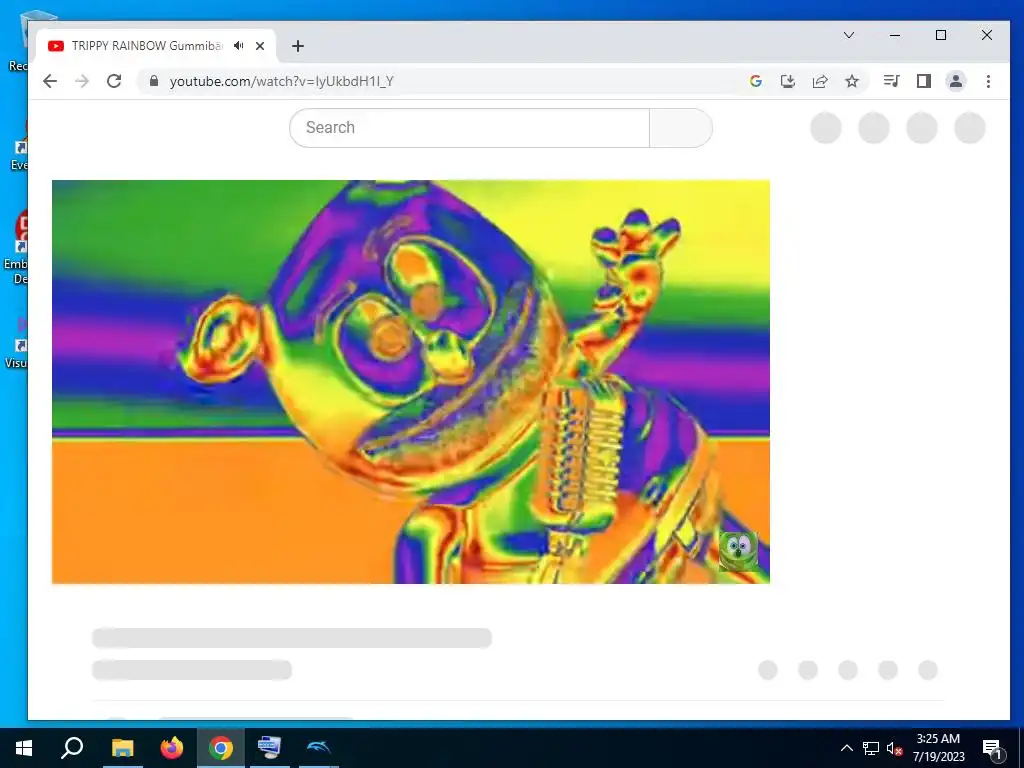
Task: Open the notification center icon
Action: point(992,748)
